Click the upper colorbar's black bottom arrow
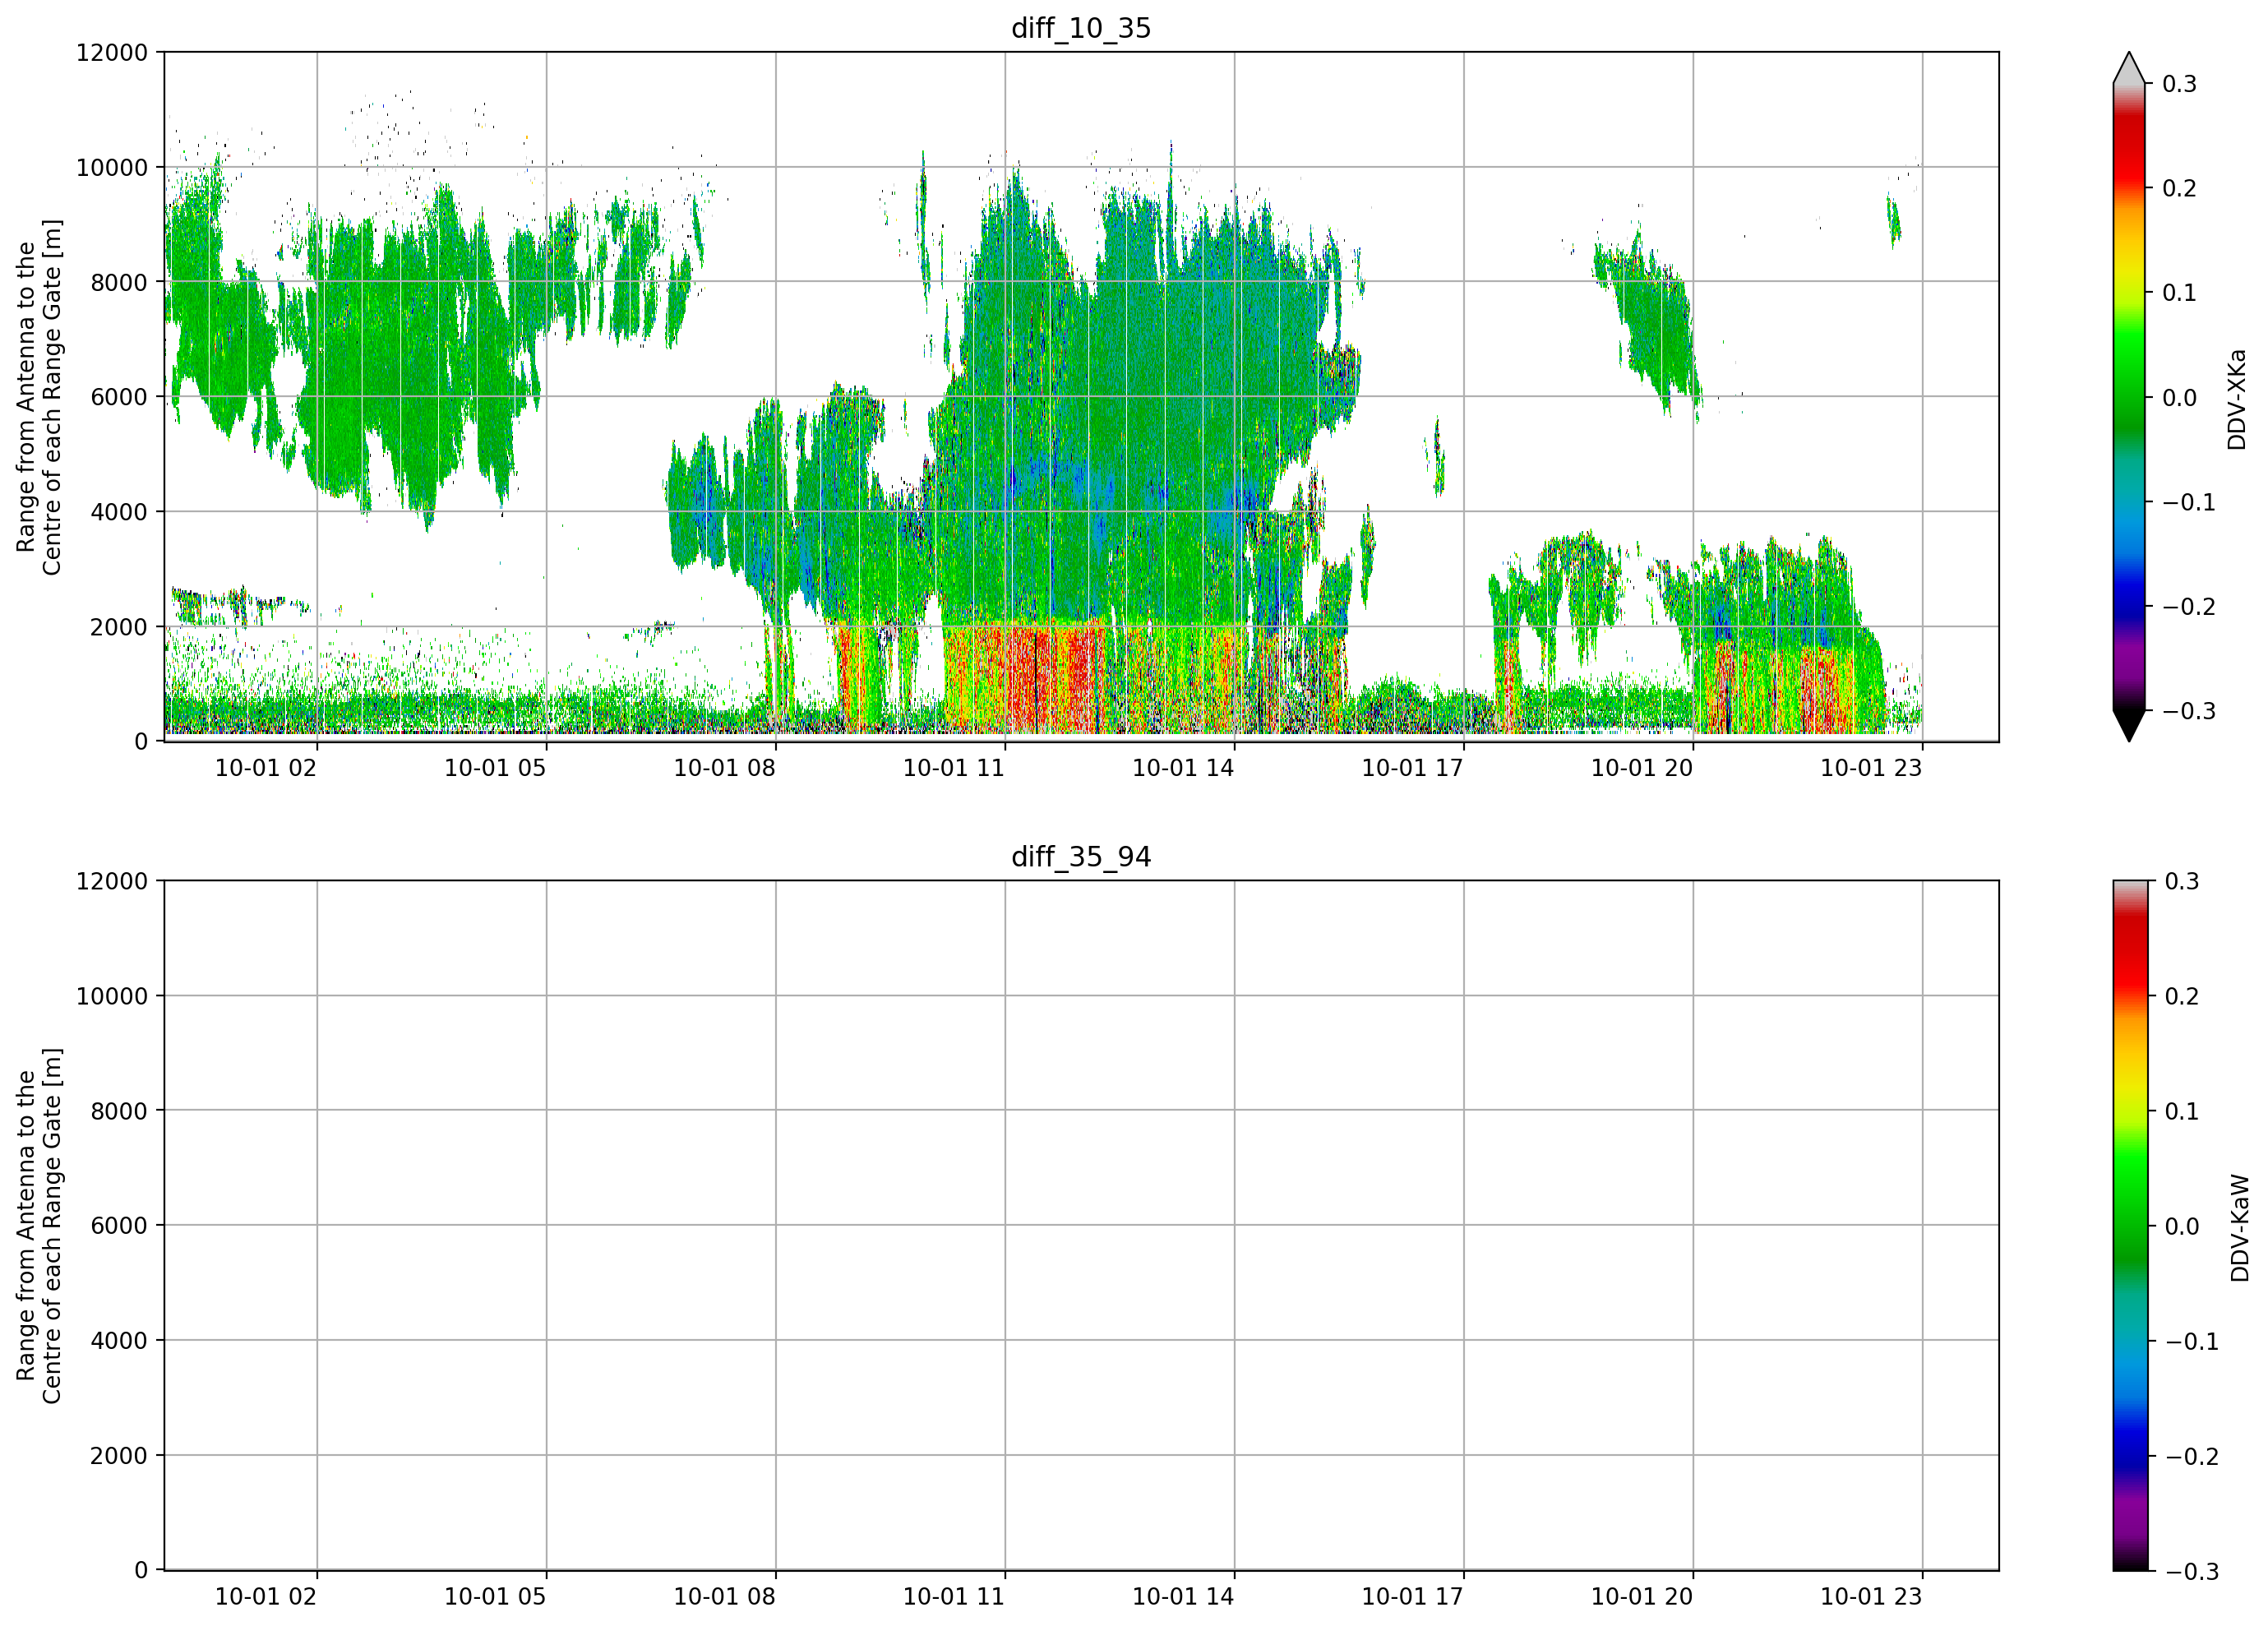 (2129, 725)
